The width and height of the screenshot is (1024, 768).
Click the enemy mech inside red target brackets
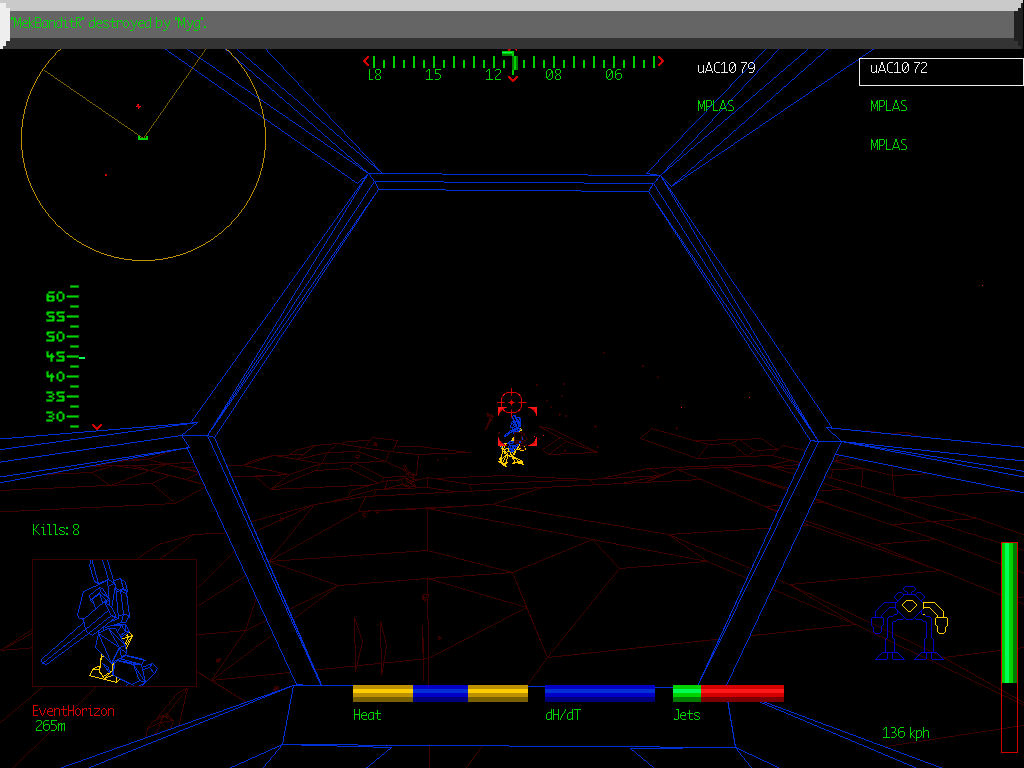513,442
